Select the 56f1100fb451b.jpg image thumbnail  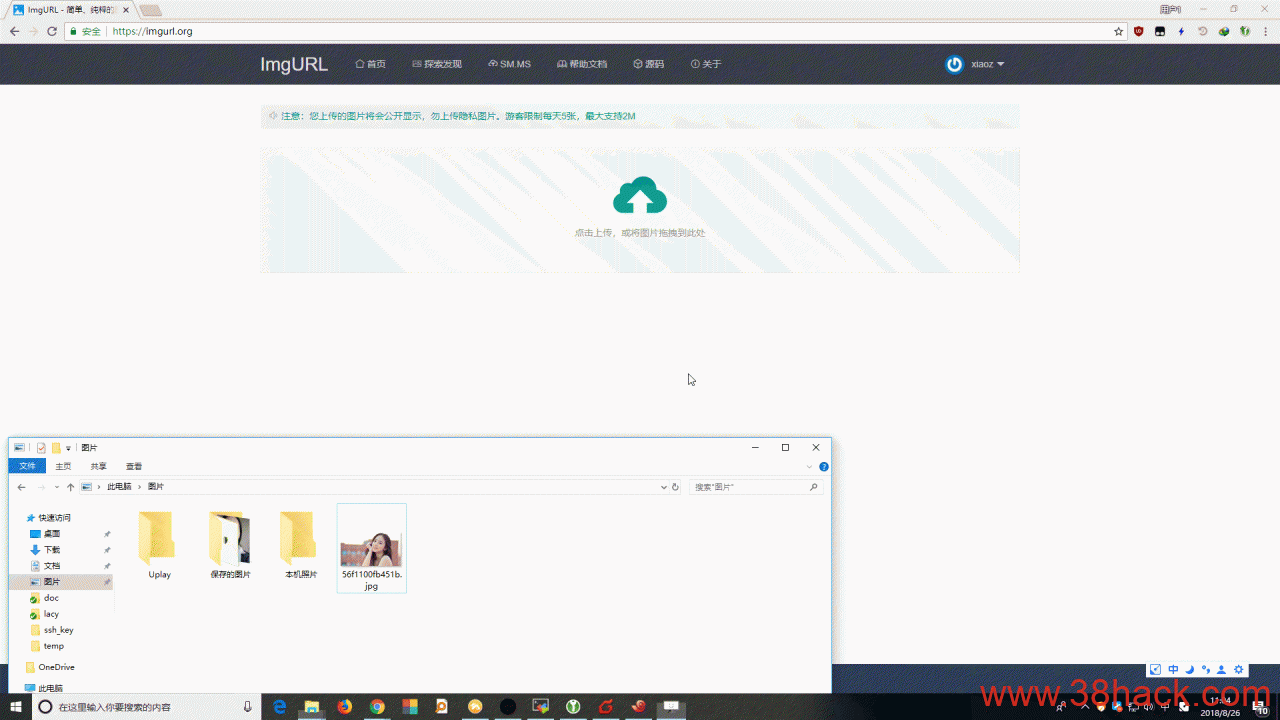371,548
